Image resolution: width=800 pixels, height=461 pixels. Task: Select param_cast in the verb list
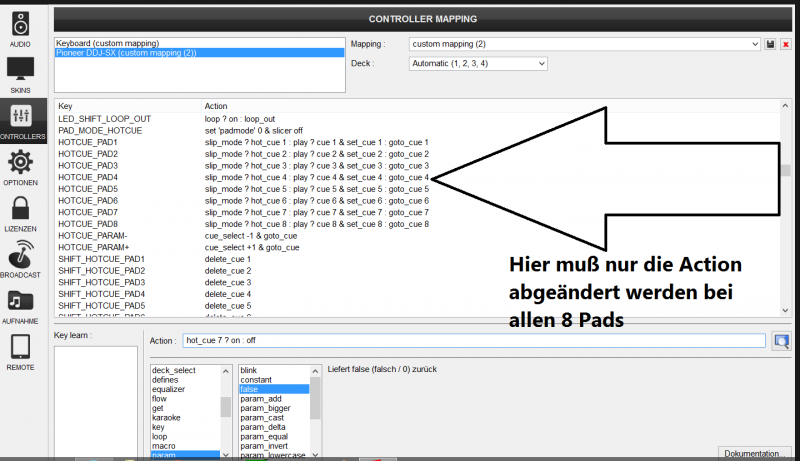click(274, 418)
